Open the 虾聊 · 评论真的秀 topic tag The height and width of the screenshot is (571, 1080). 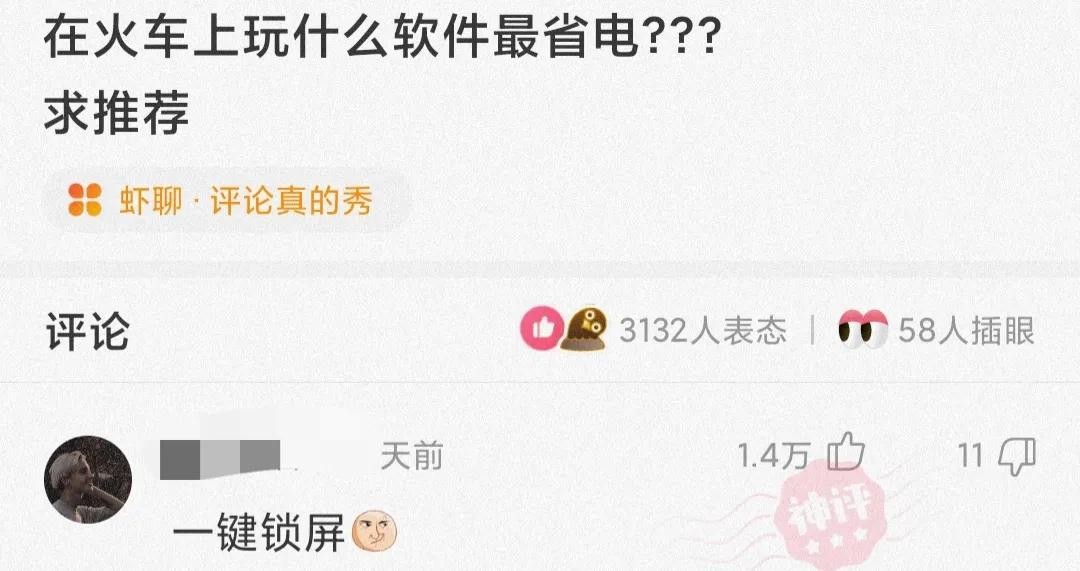[x=225, y=200]
